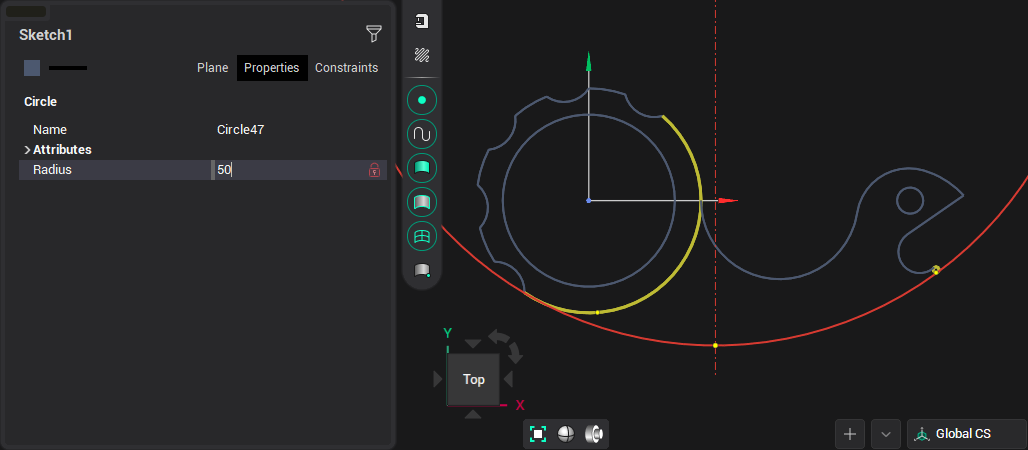
Task: Toggle the red lock on Radius field
Action: tap(375, 170)
